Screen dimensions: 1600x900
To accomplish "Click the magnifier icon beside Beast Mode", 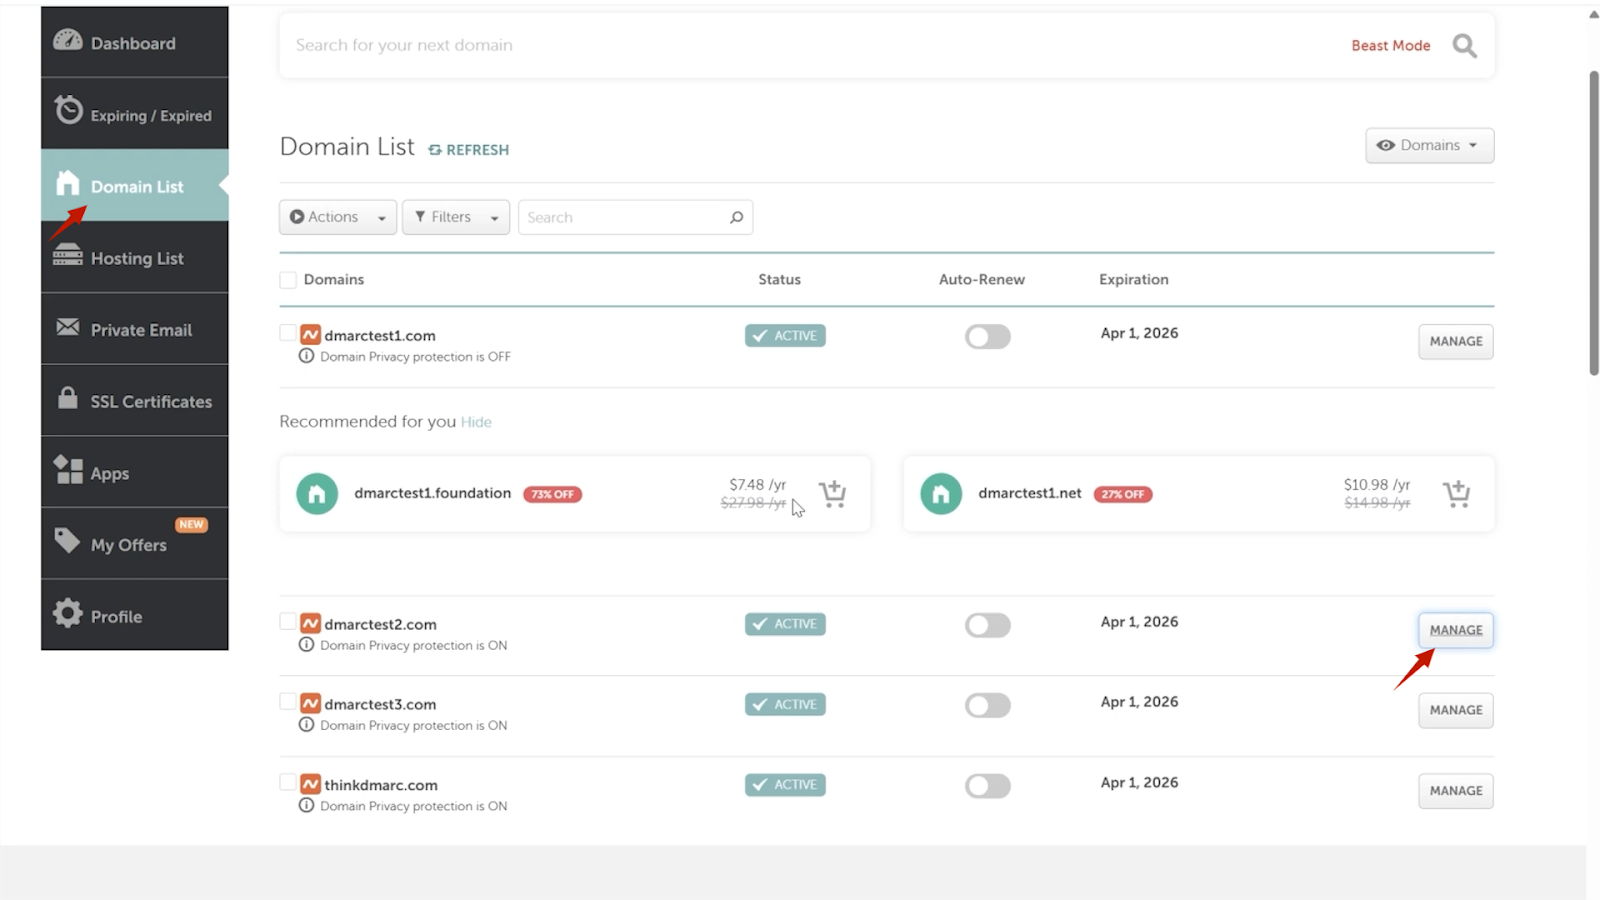I will (1464, 46).
